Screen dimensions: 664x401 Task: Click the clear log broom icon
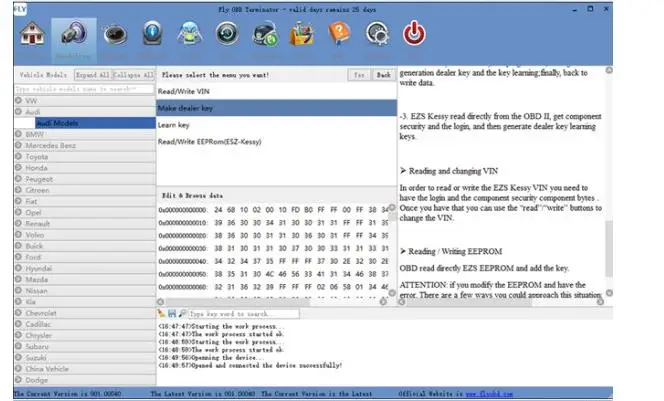click(161, 313)
